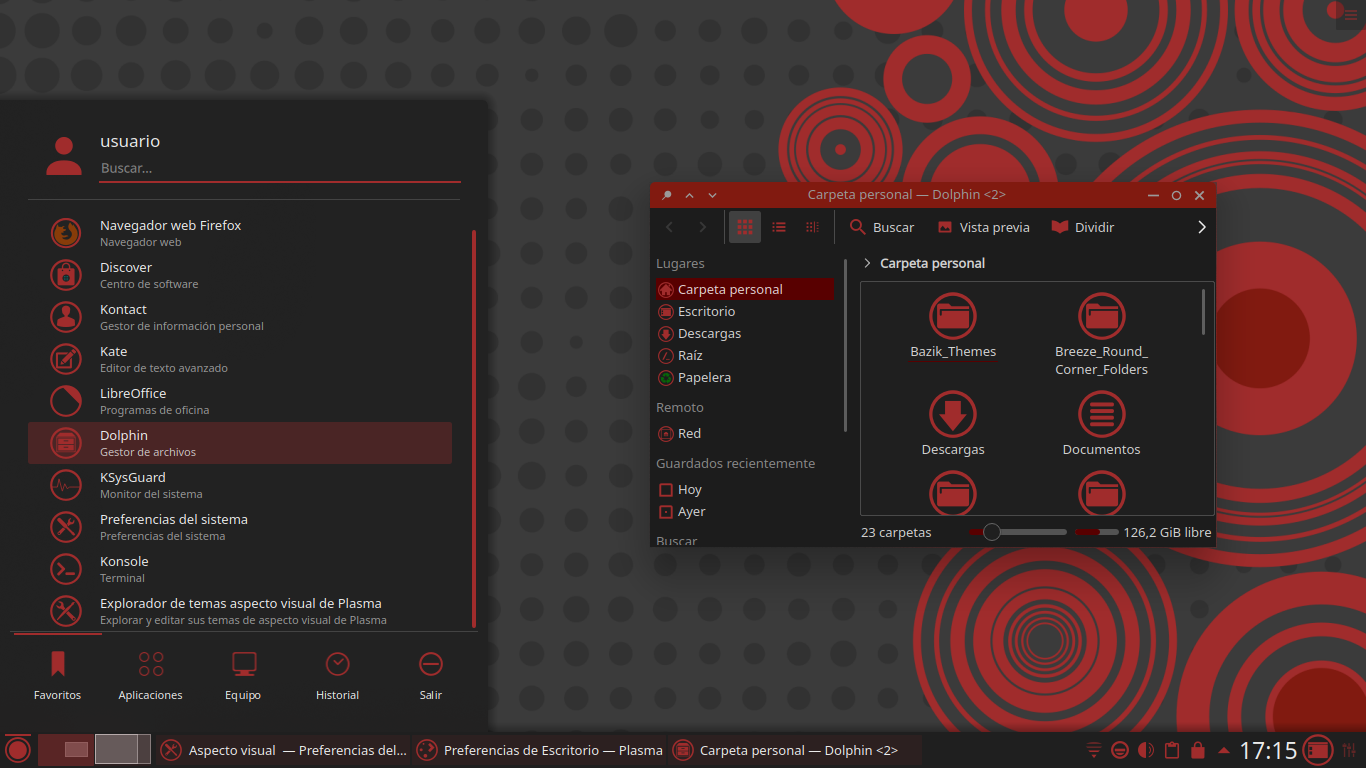The image size is (1366, 768).
Task: Open the Documentos folder
Action: [x=1101, y=423]
